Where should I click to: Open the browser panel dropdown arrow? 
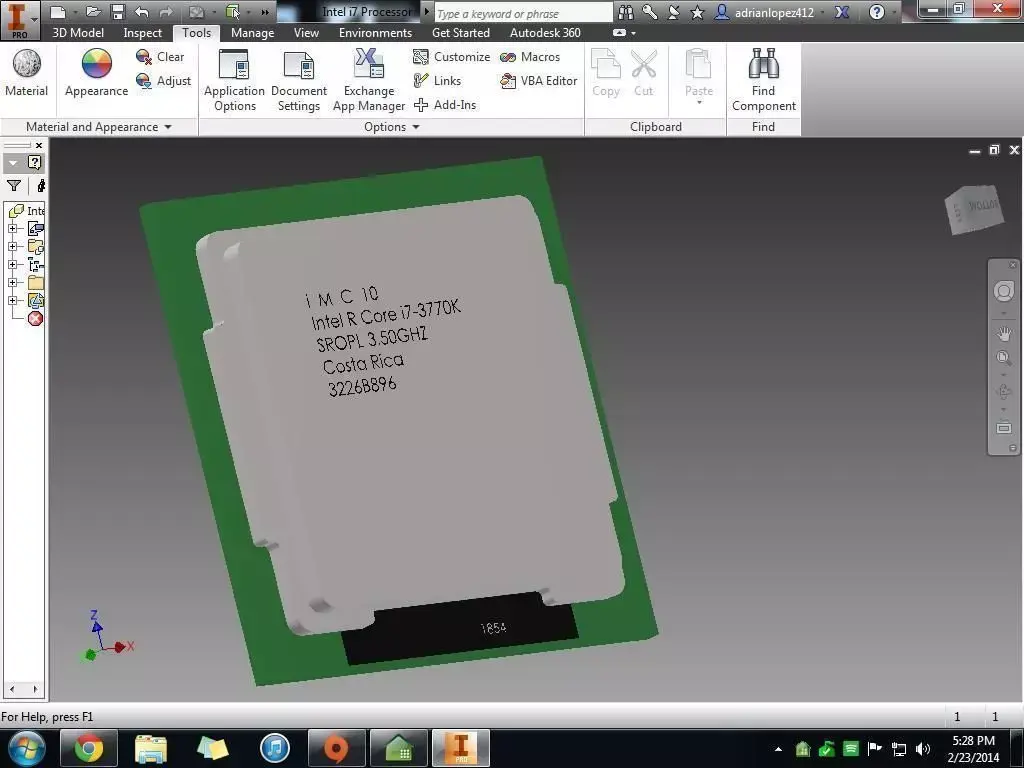pos(13,163)
